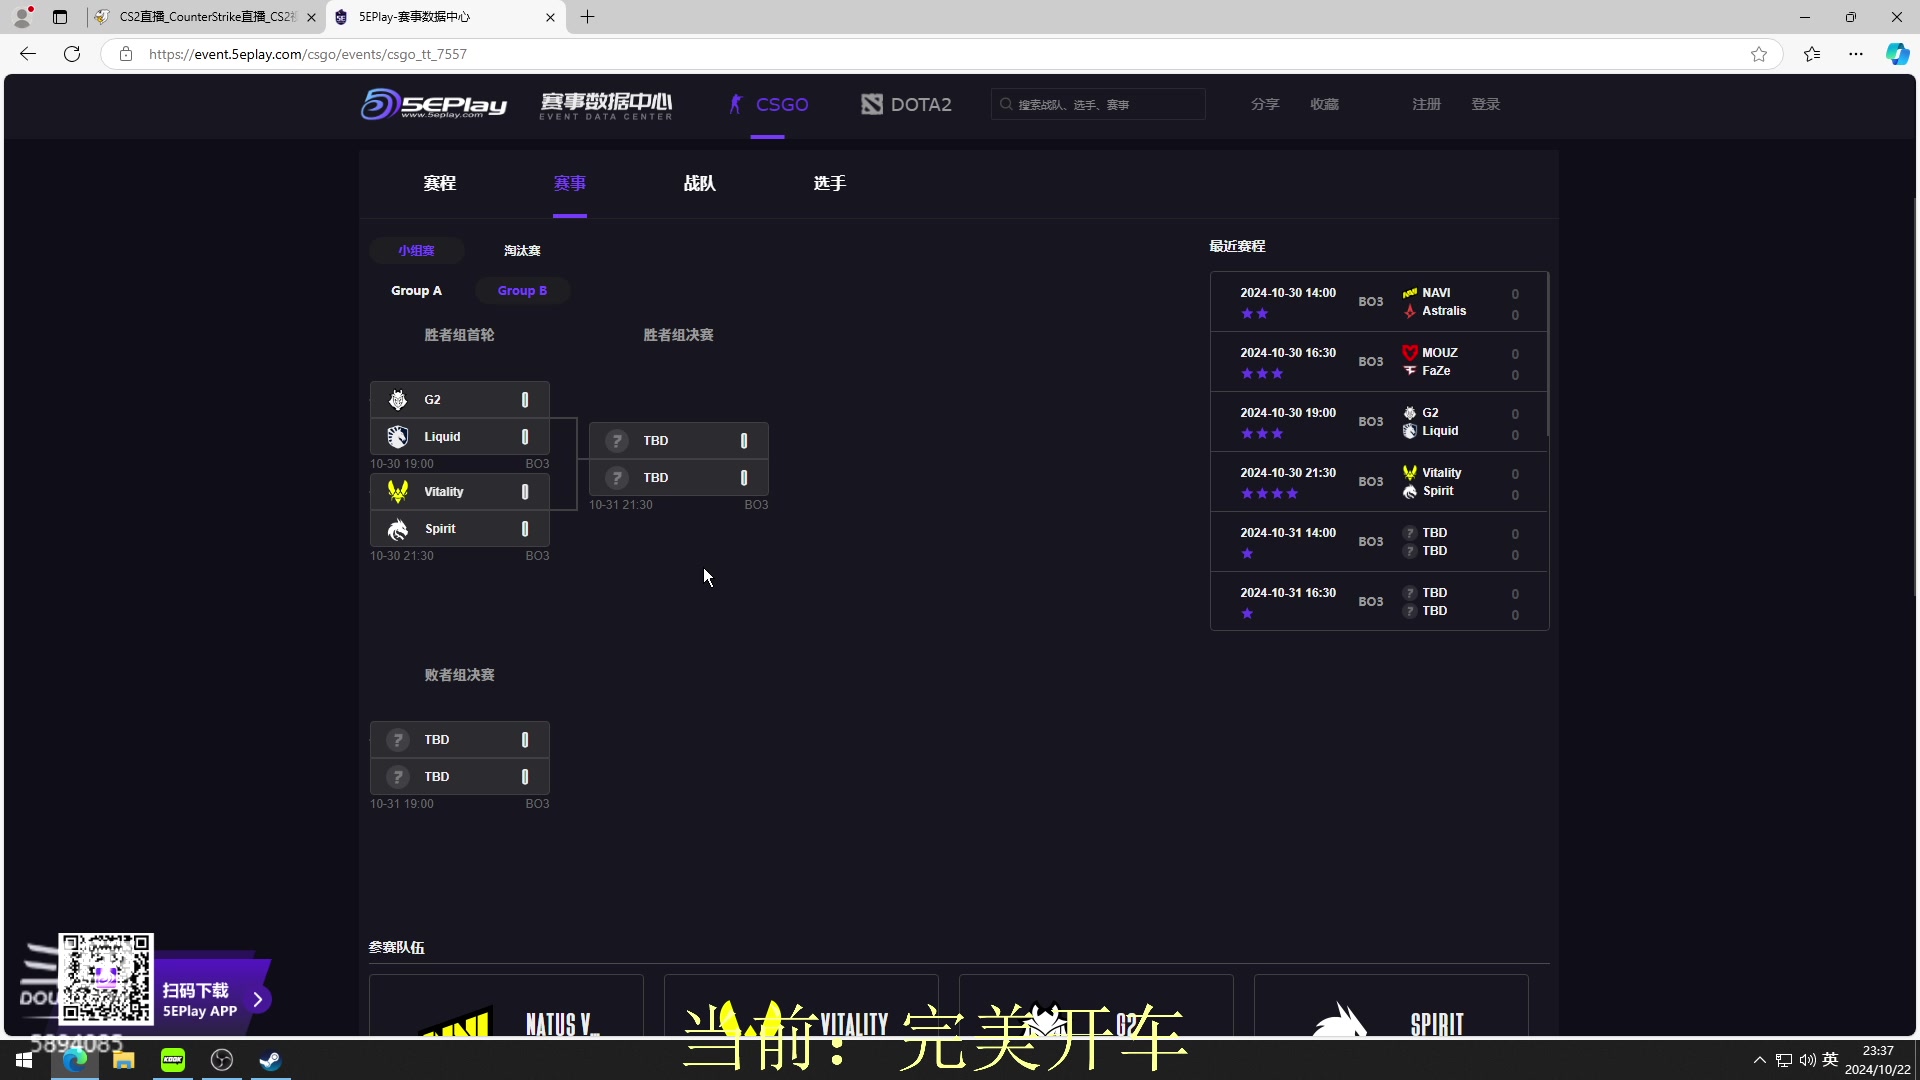The height and width of the screenshot is (1080, 1920).
Task: Show hidden system tray icons
Action: pos(1760,1060)
